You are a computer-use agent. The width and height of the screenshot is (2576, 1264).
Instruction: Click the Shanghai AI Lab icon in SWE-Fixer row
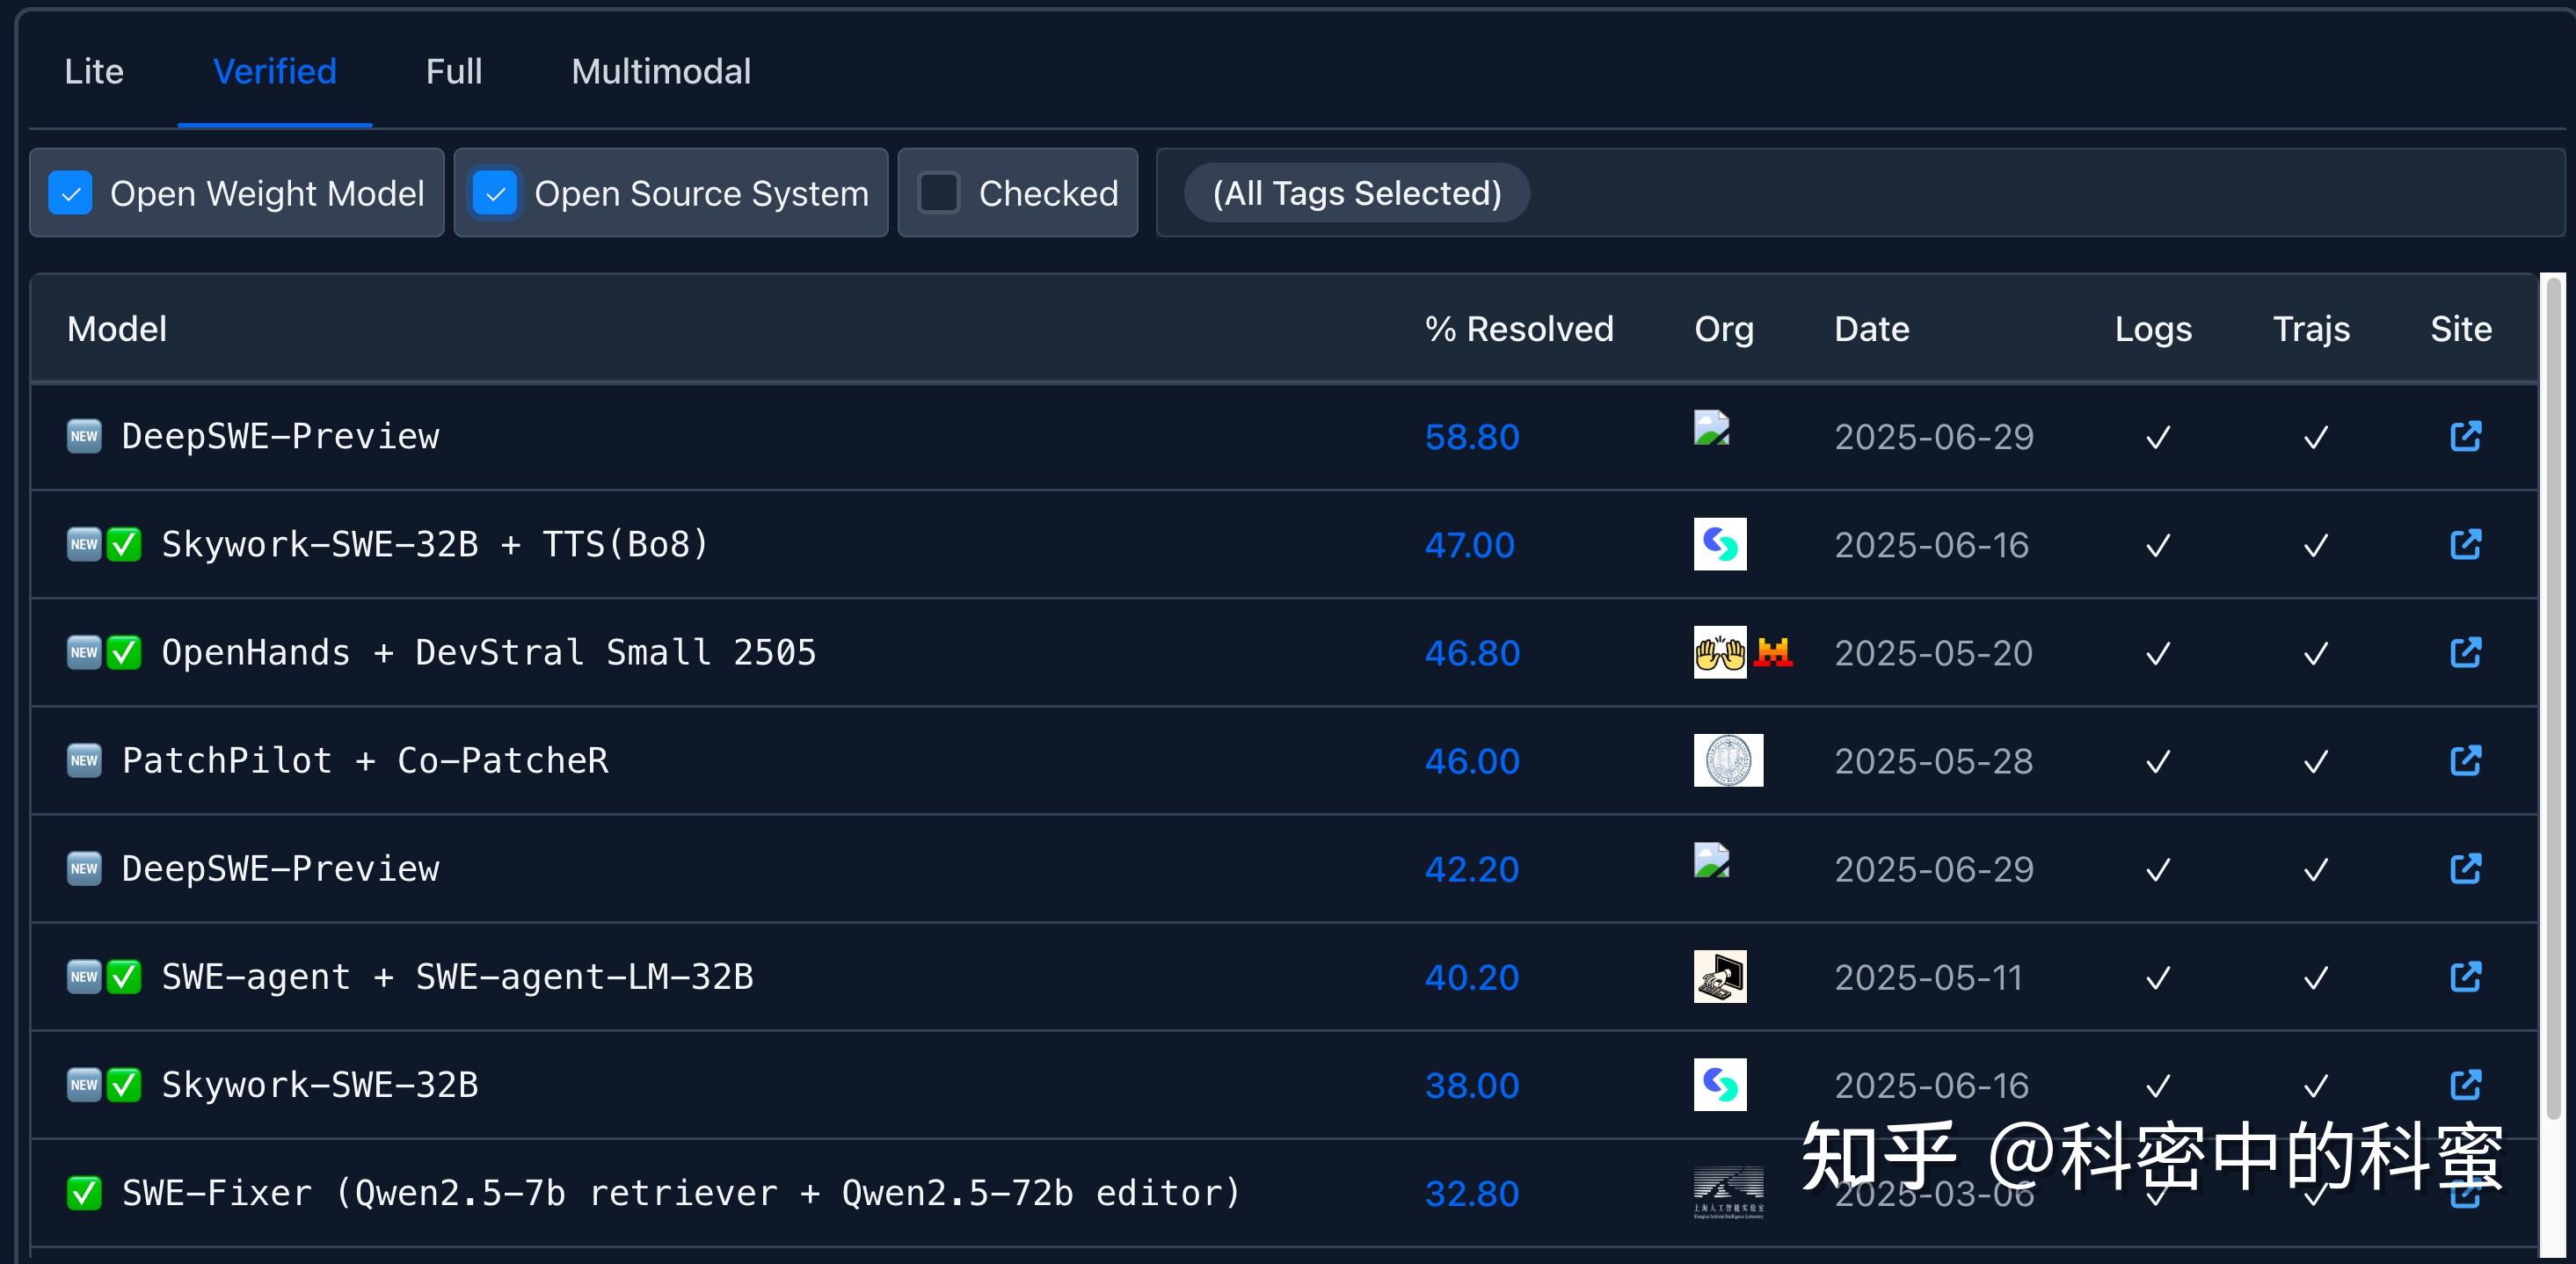click(1728, 1192)
